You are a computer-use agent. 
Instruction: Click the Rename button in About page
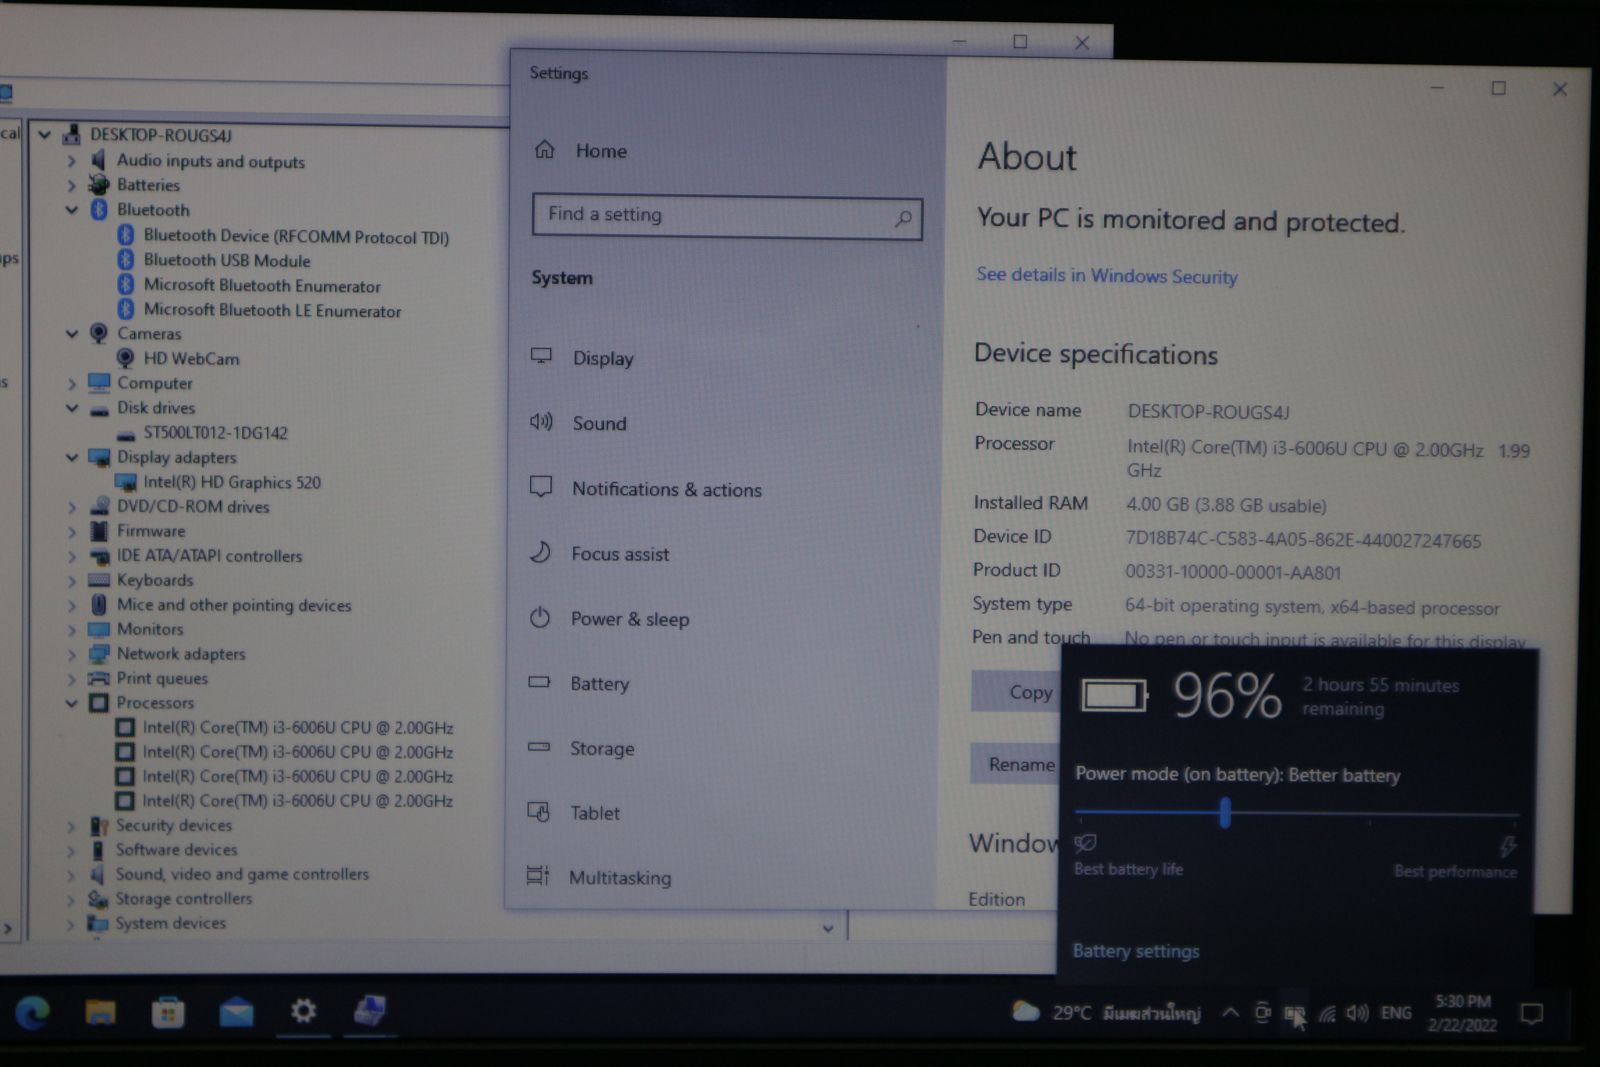[1015, 764]
